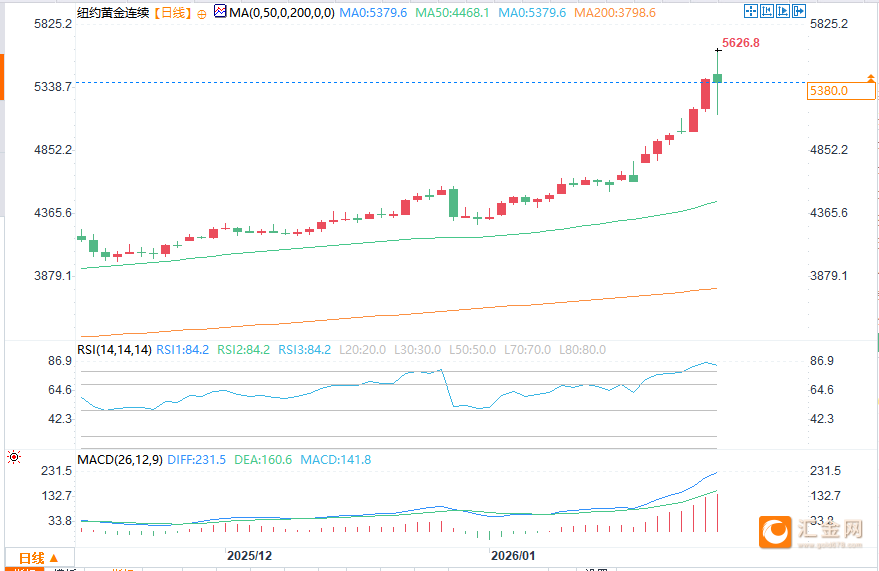The width and height of the screenshot is (879, 571).
Task: Click the crosshair cursor icon at top right
Action: 751,11
